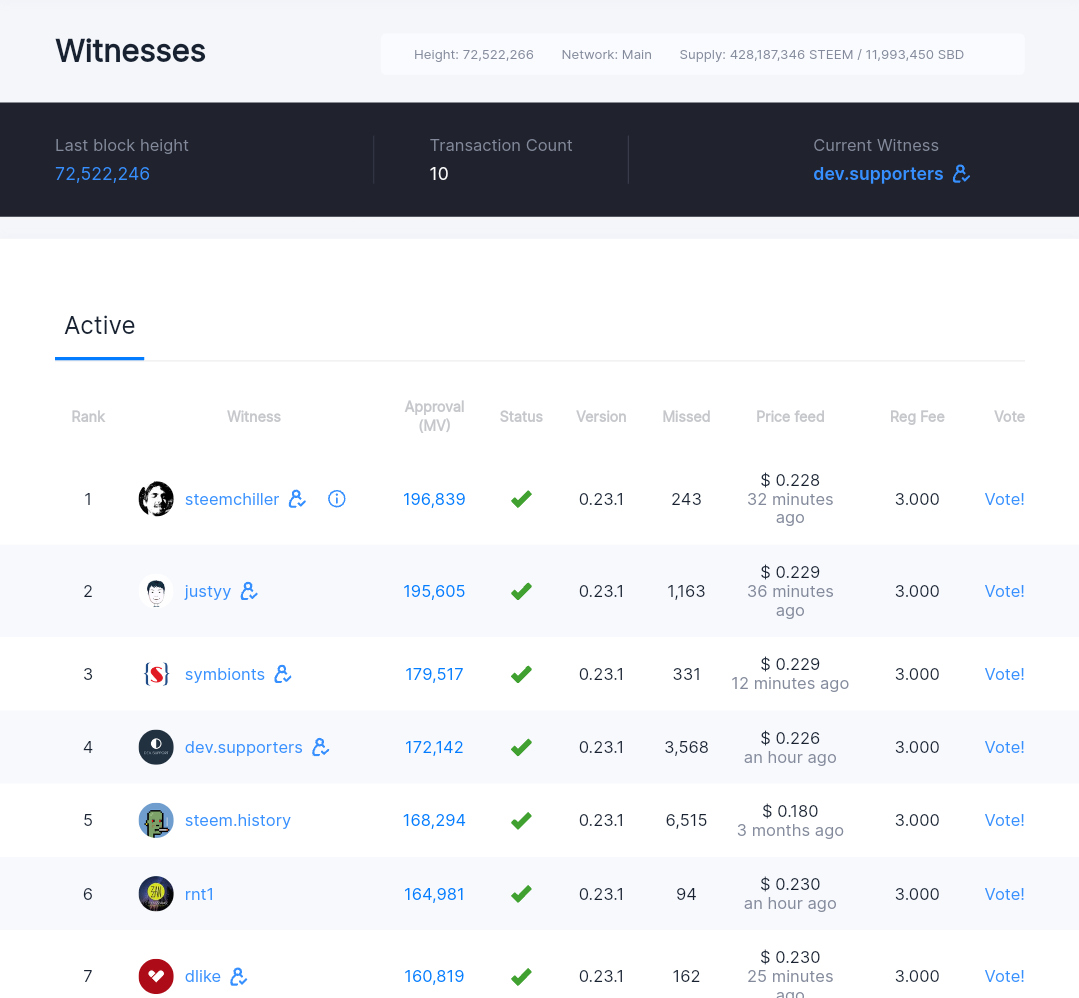Click the Network: Main text
The width and height of the screenshot is (1079, 998).
click(606, 54)
